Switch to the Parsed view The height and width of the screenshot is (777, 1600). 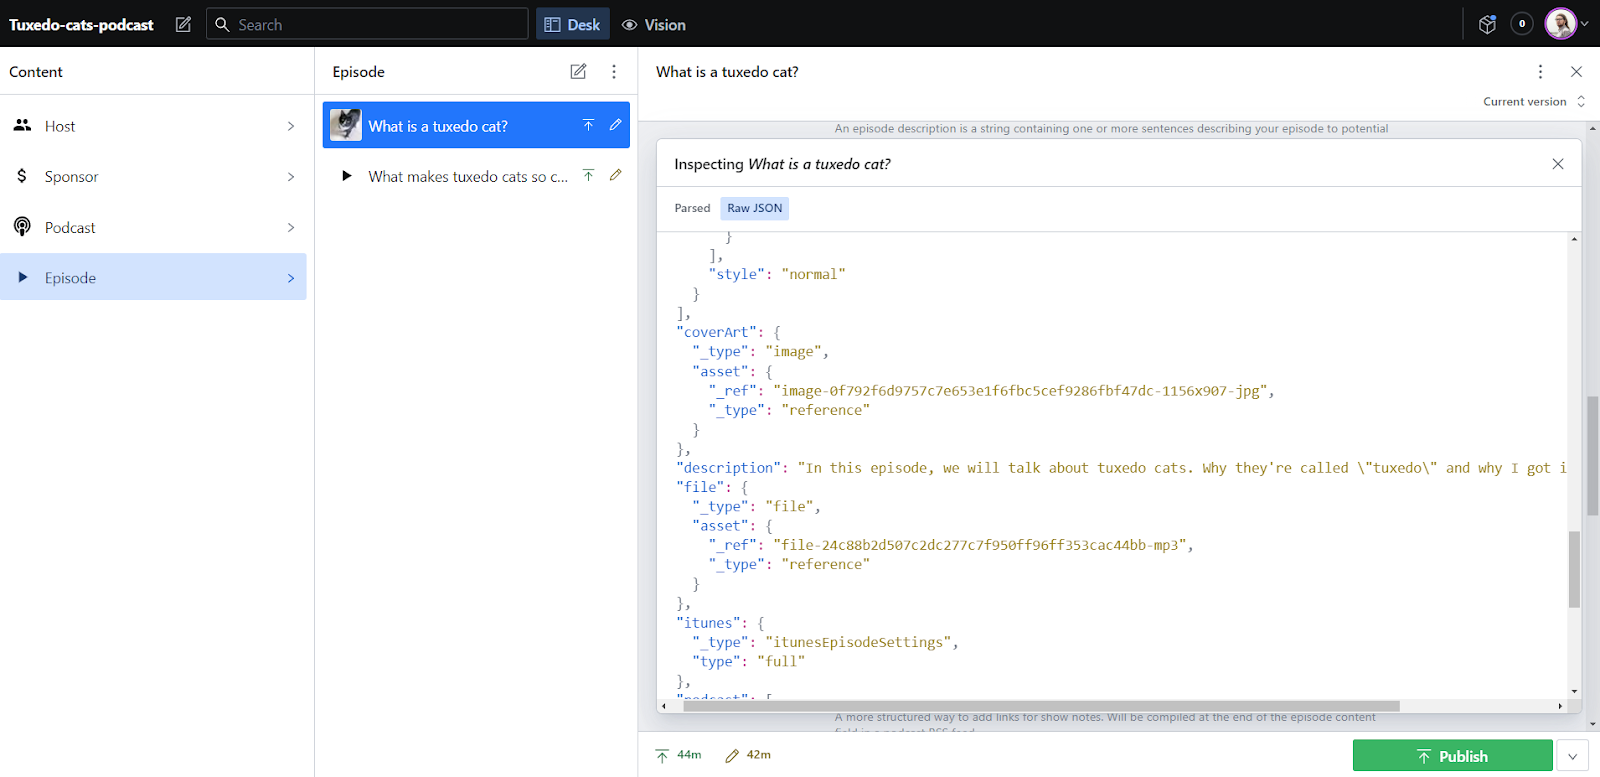pyautogui.click(x=692, y=208)
